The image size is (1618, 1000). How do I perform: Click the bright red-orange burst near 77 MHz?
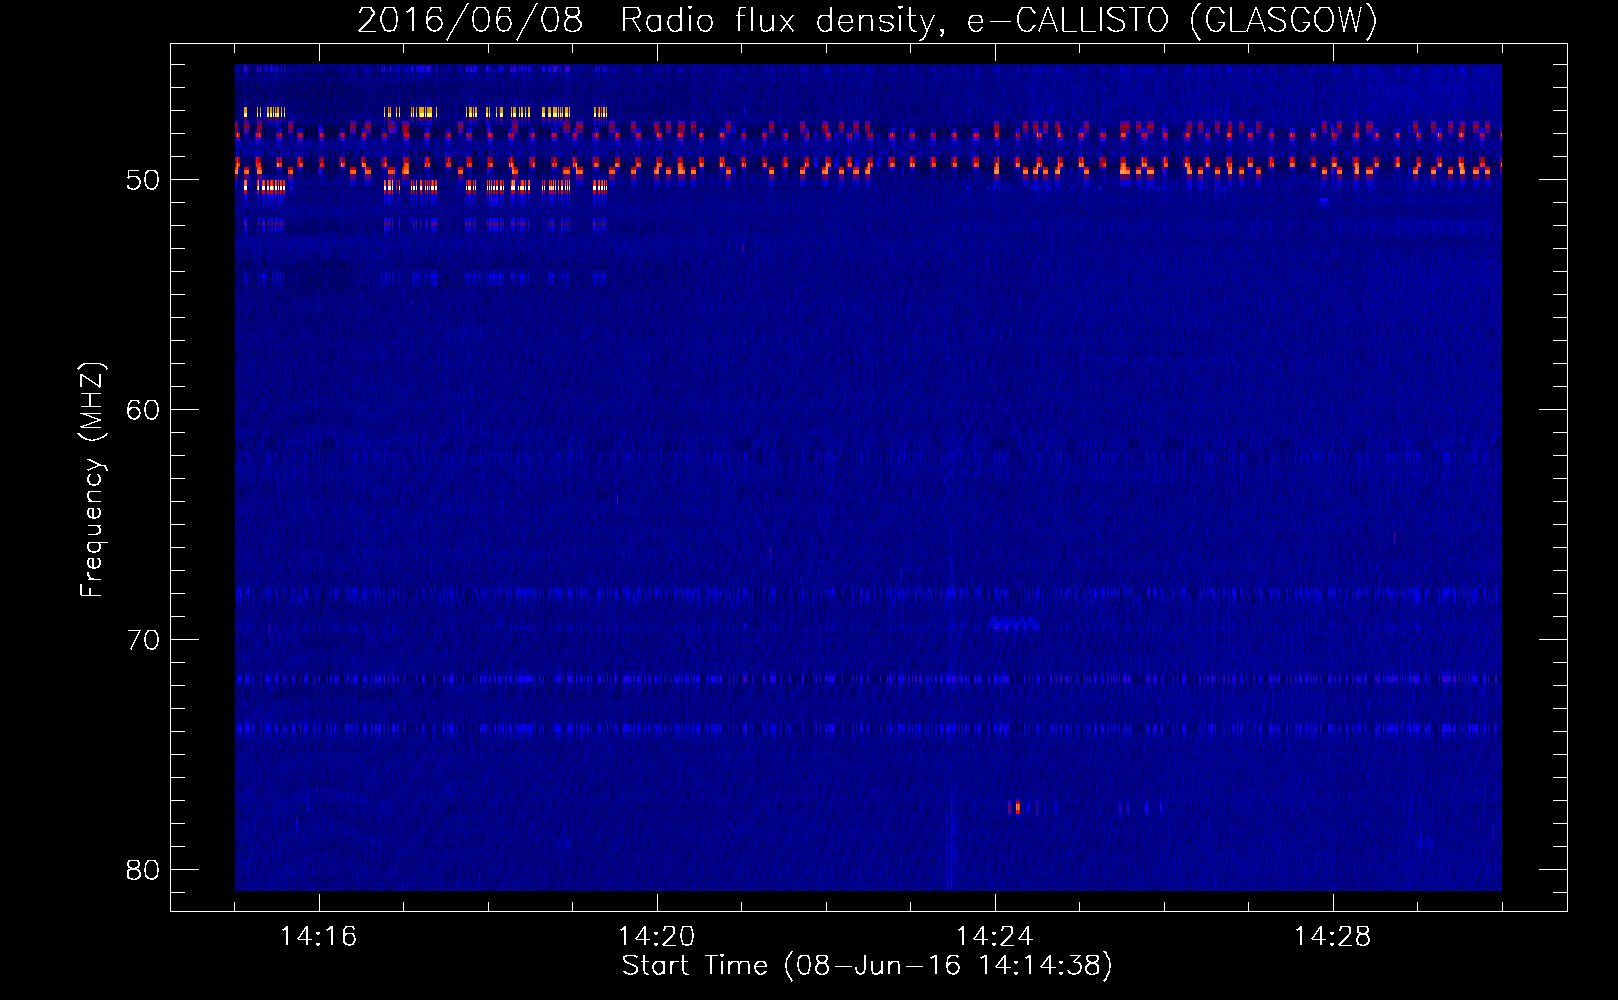pyautogui.click(x=1016, y=807)
